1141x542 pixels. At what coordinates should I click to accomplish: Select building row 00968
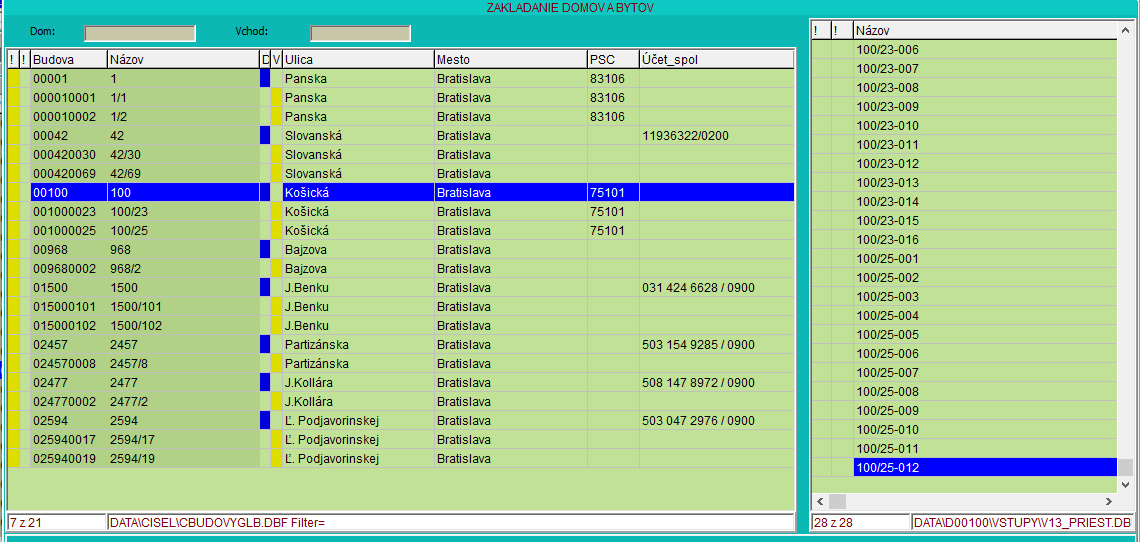(400, 250)
